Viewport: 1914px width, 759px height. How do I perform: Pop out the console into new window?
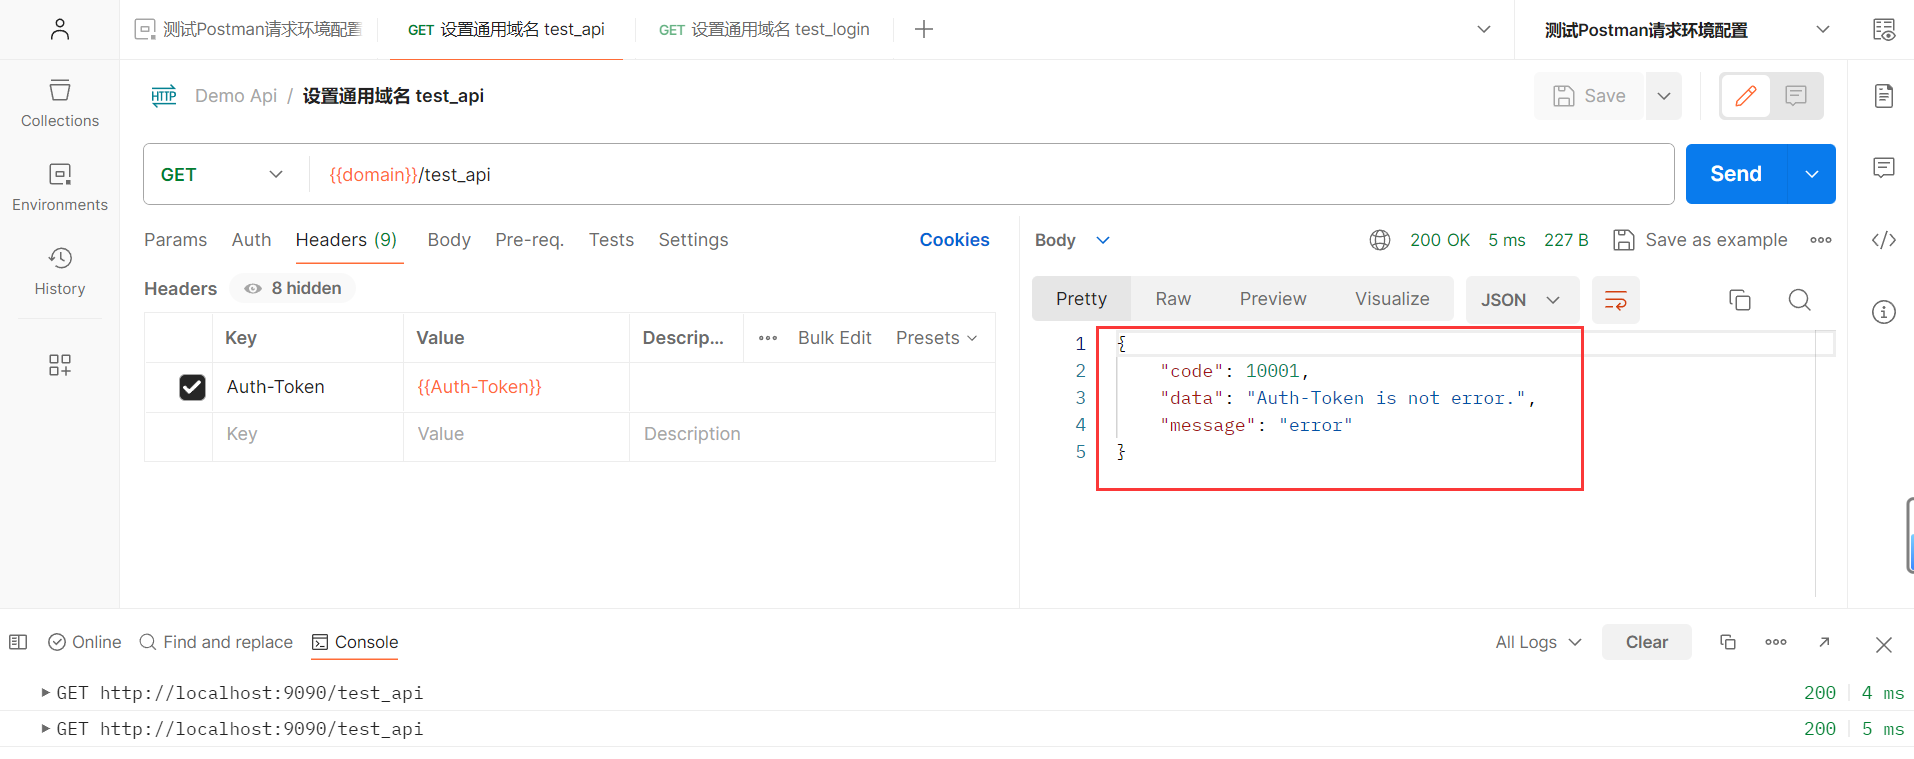1824,642
